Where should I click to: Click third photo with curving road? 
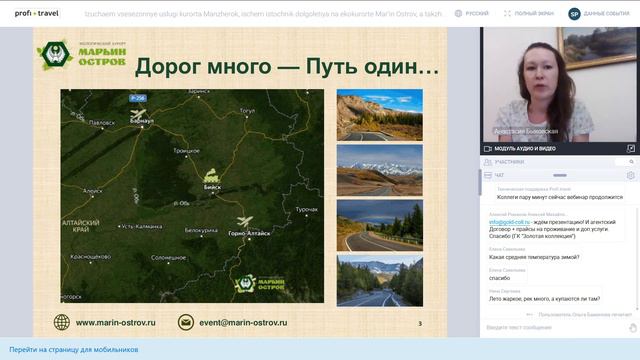(380, 225)
